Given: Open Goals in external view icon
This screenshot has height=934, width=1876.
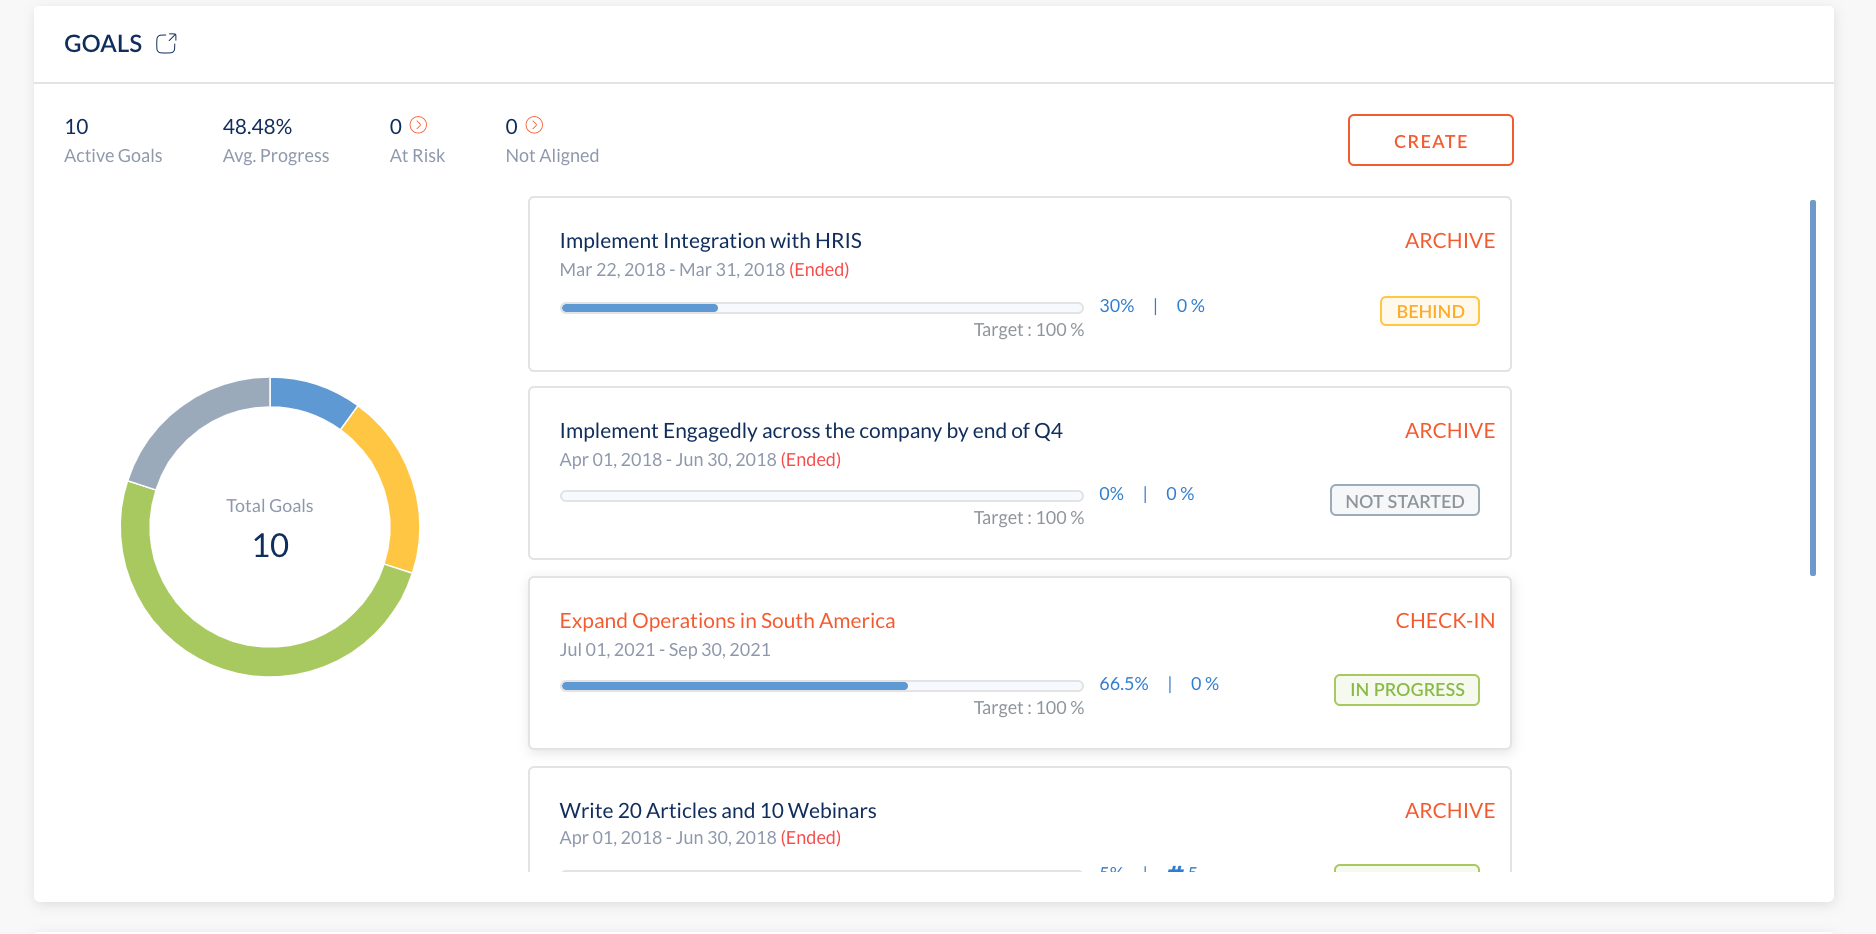Looking at the screenshot, I should (x=166, y=43).
